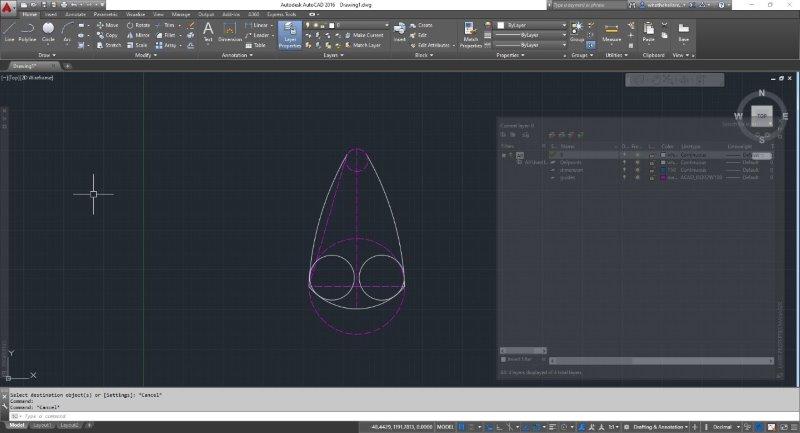The height and width of the screenshot is (433, 800).
Task: Click the magenta color swatch of guides layer
Action: point(663,177)
